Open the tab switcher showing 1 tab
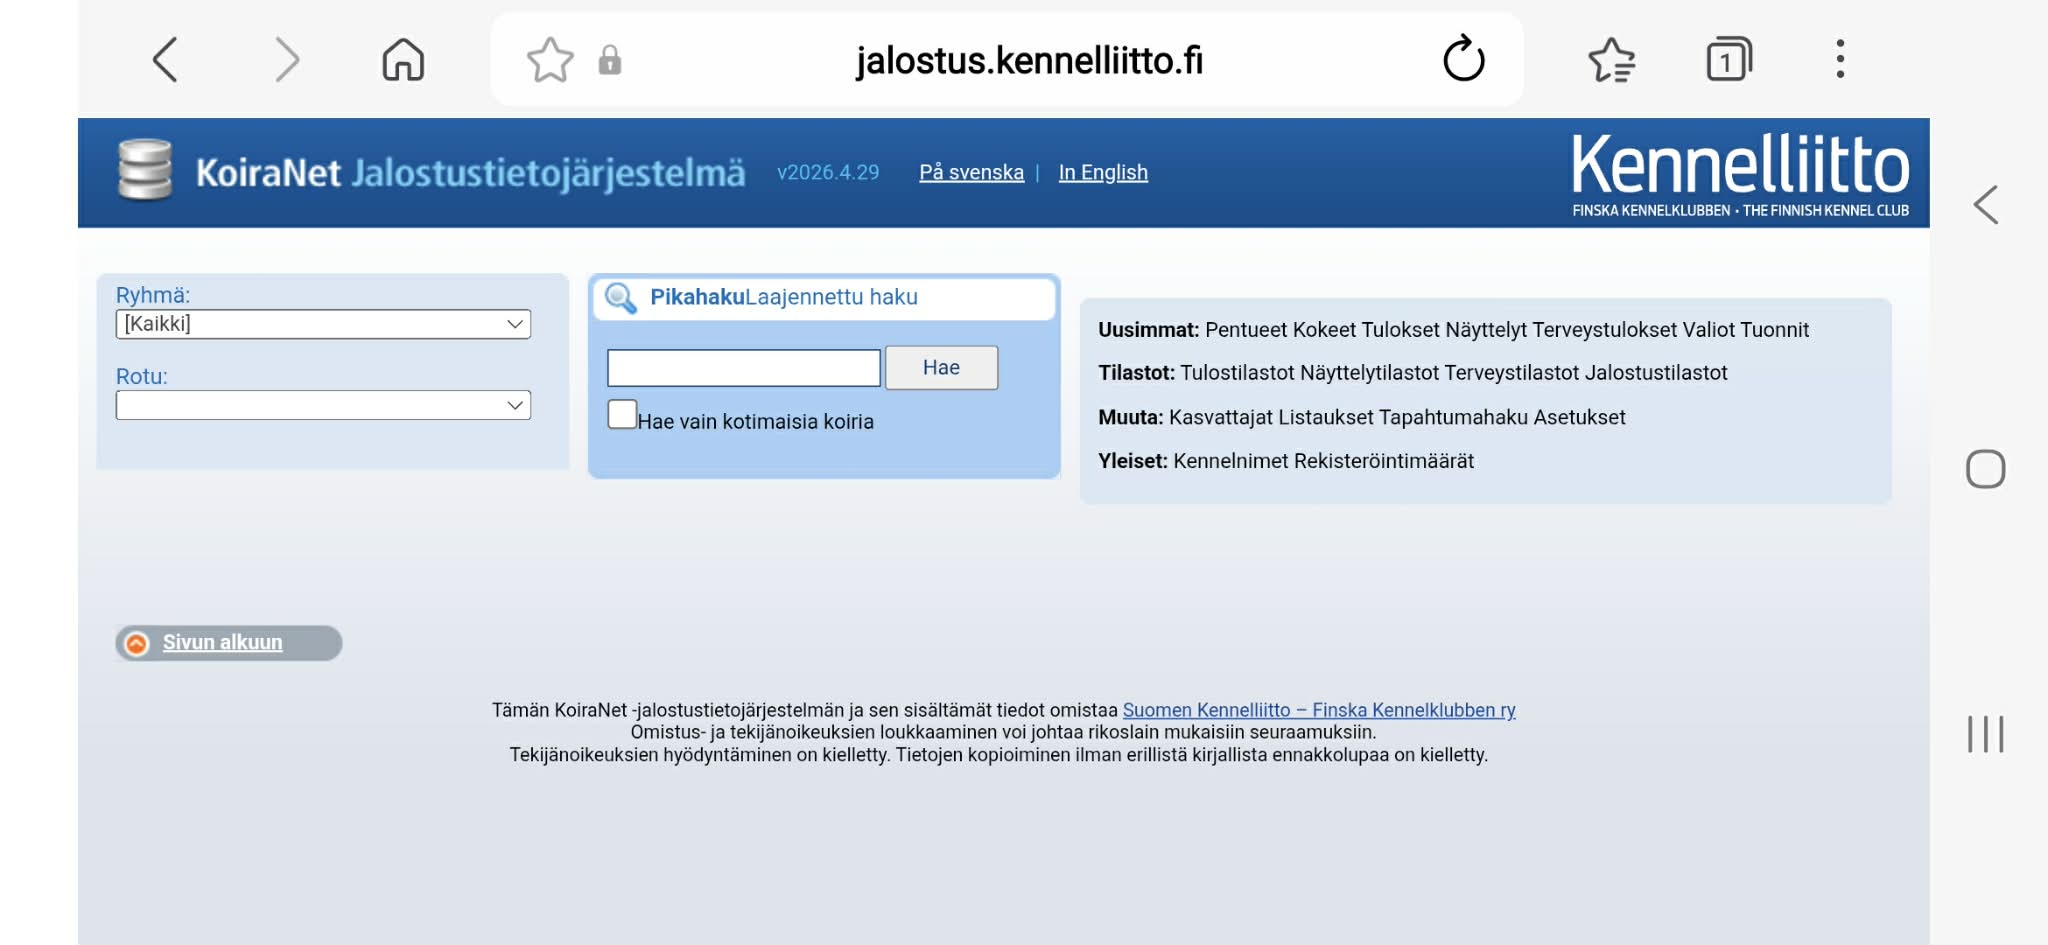 coord(1729,60)
